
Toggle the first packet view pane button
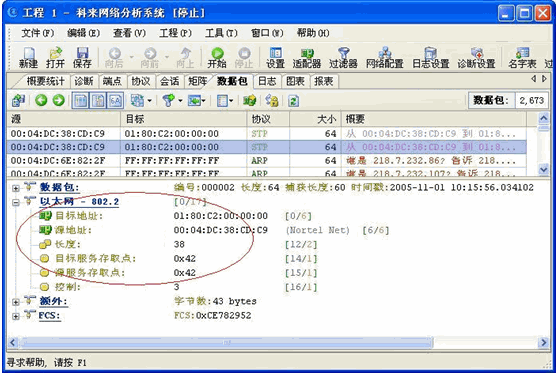click(x=80, y=101)
